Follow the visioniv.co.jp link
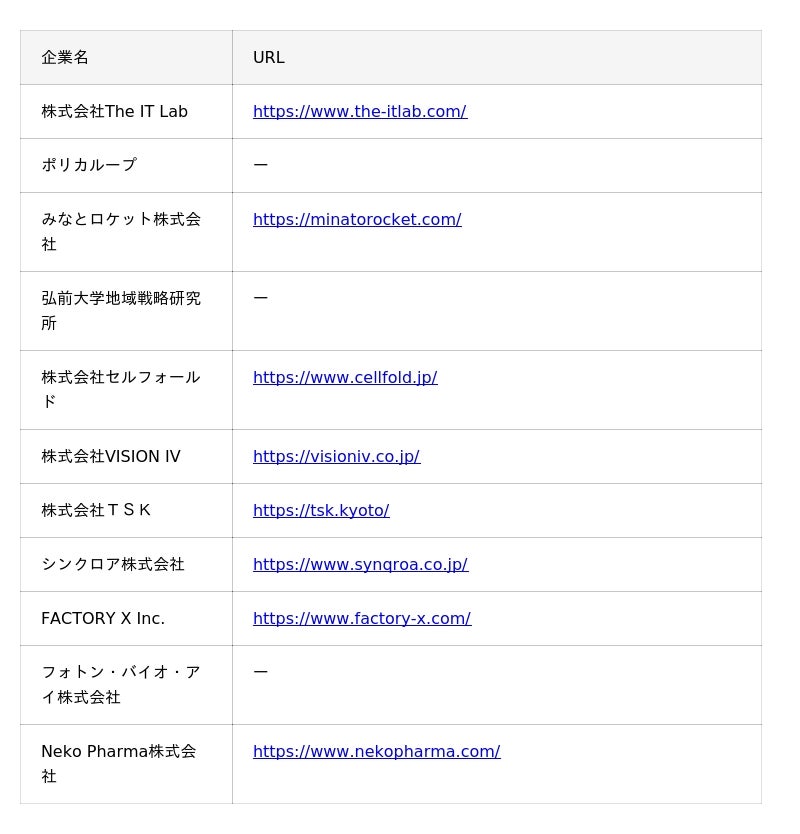This screenshot has width=800, height=834. coord(336,457)
